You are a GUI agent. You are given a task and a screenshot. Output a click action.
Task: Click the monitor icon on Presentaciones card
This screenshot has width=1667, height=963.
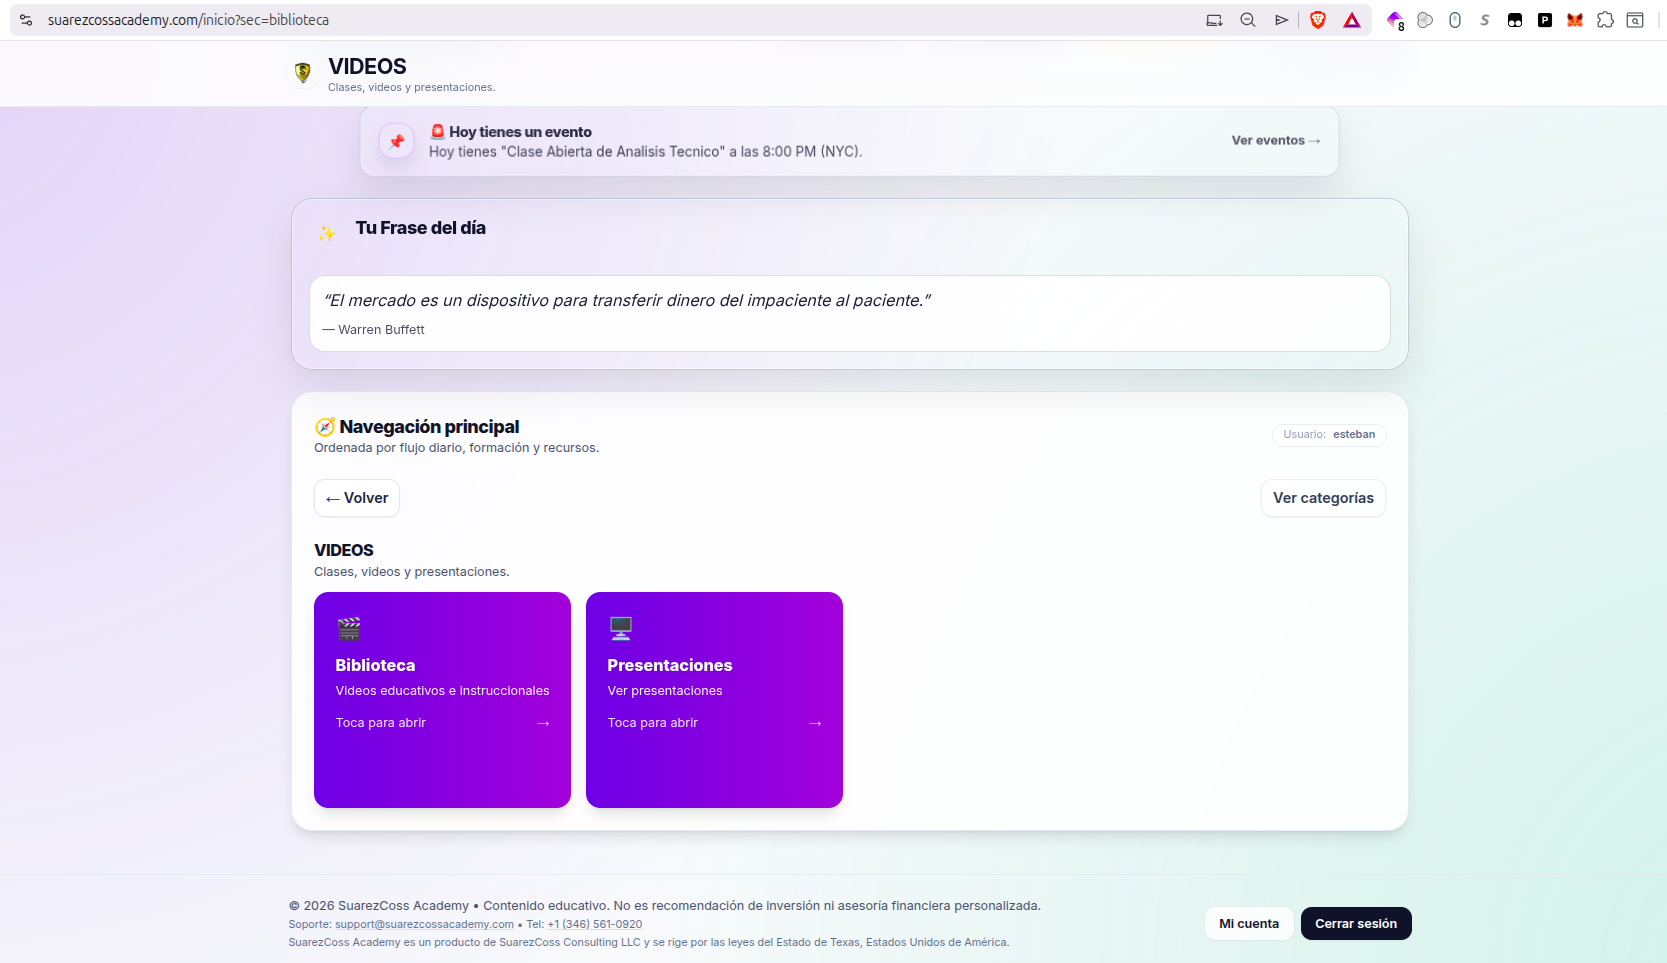tap(621, 628)
